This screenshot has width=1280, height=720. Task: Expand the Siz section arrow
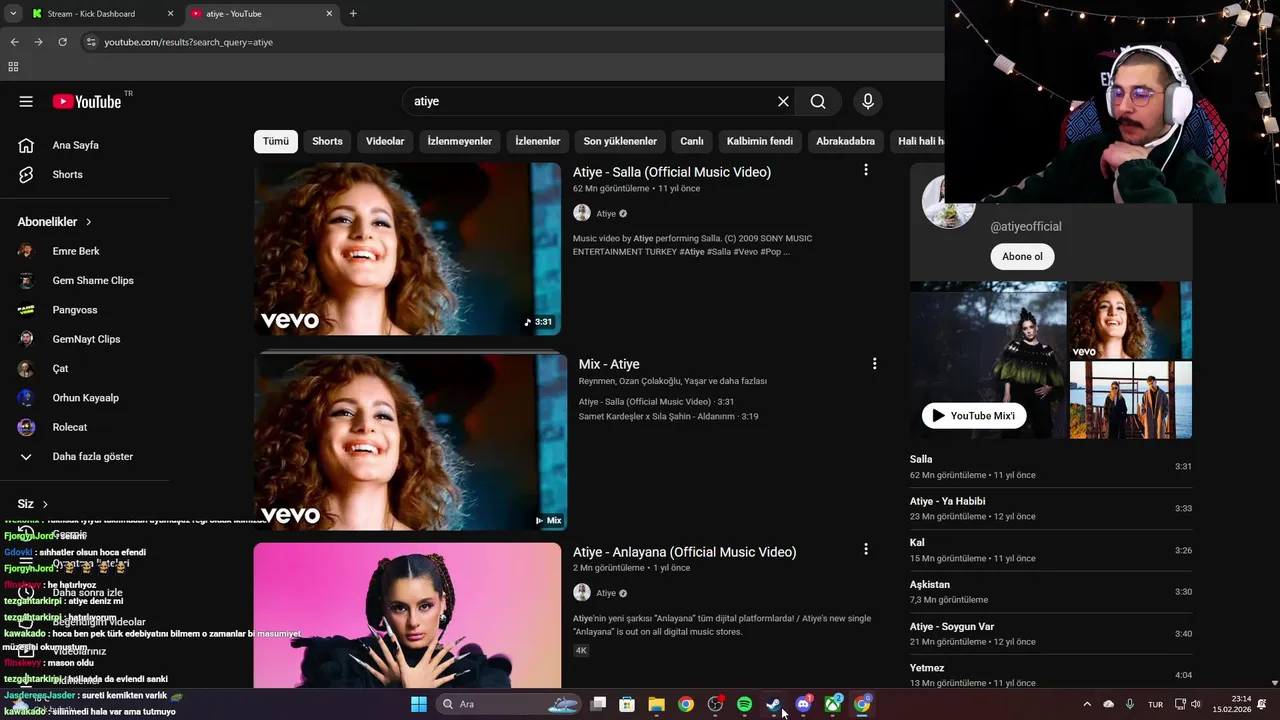[45, 504]
